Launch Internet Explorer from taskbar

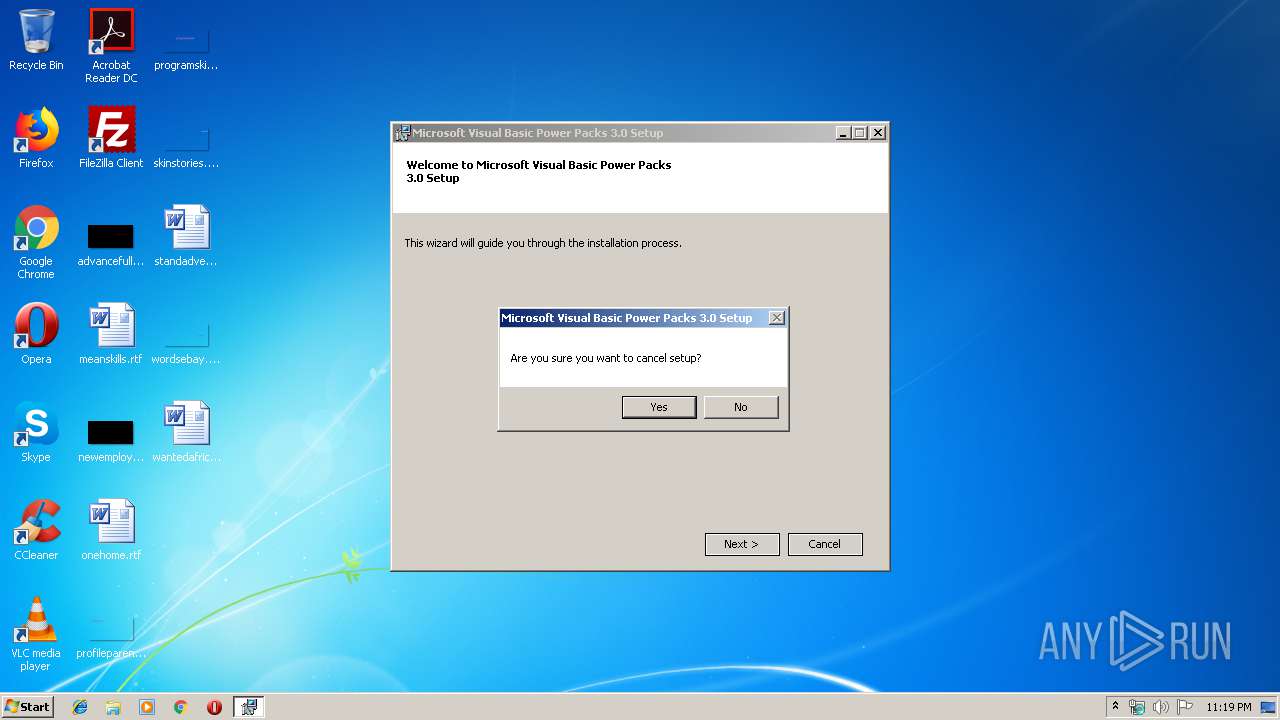coord(80,707)
